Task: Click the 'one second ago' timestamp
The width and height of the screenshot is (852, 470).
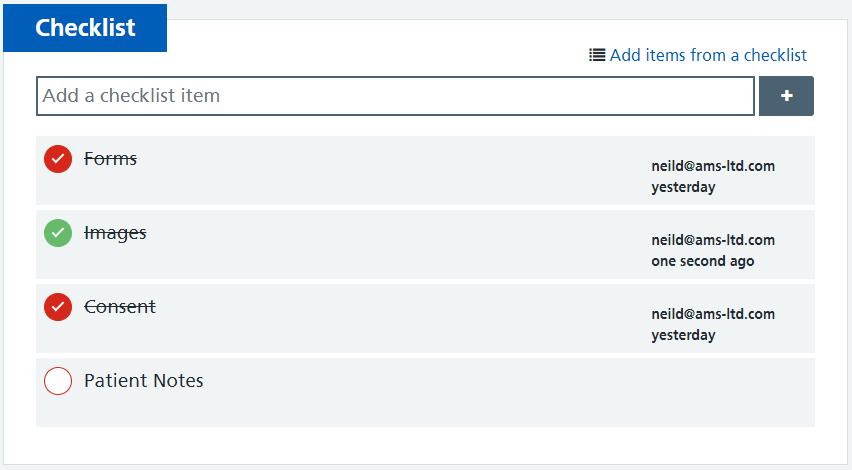Action: [703, 261]
